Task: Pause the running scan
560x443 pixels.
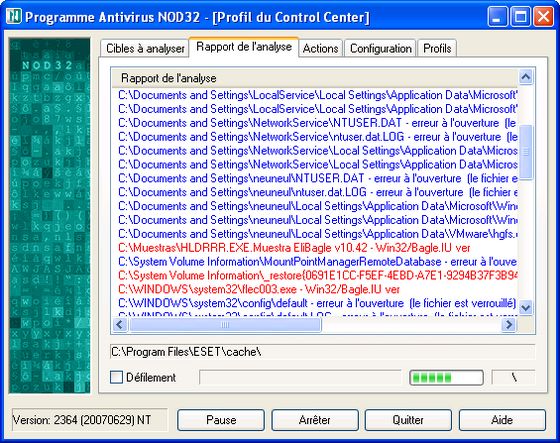Action: point(221,420)
